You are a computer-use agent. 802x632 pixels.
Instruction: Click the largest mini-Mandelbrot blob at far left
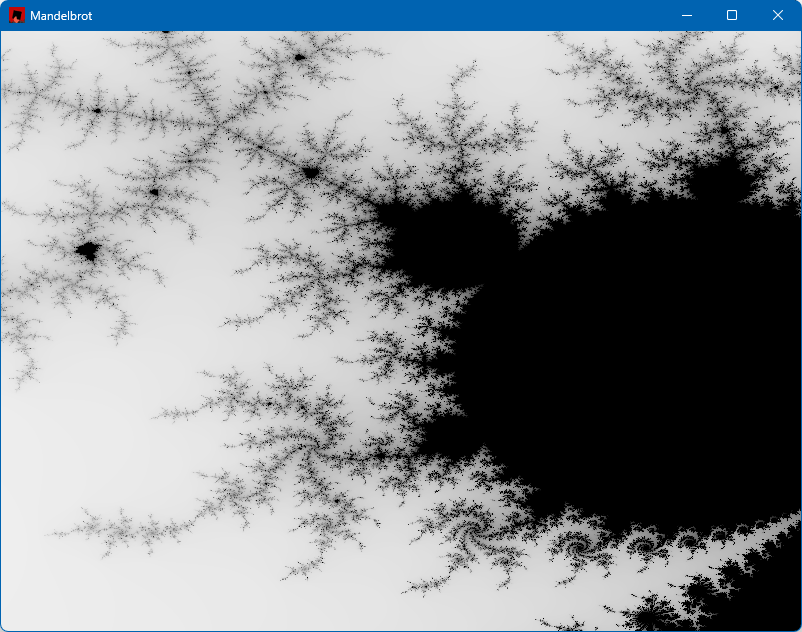tap(87, 251)
